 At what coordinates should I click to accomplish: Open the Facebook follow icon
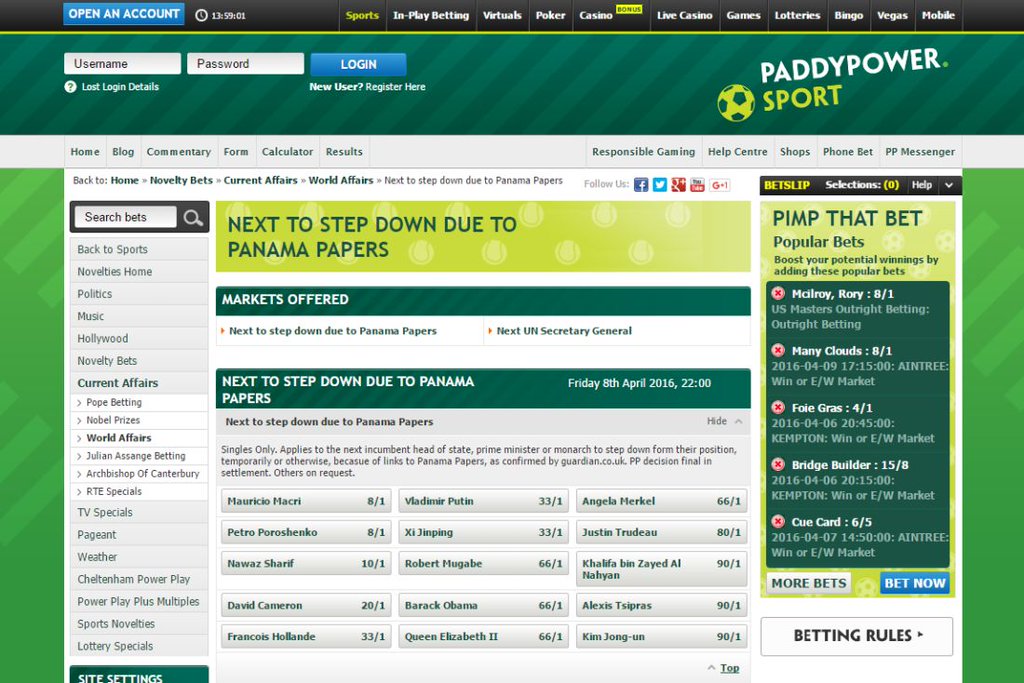[641, 185]
